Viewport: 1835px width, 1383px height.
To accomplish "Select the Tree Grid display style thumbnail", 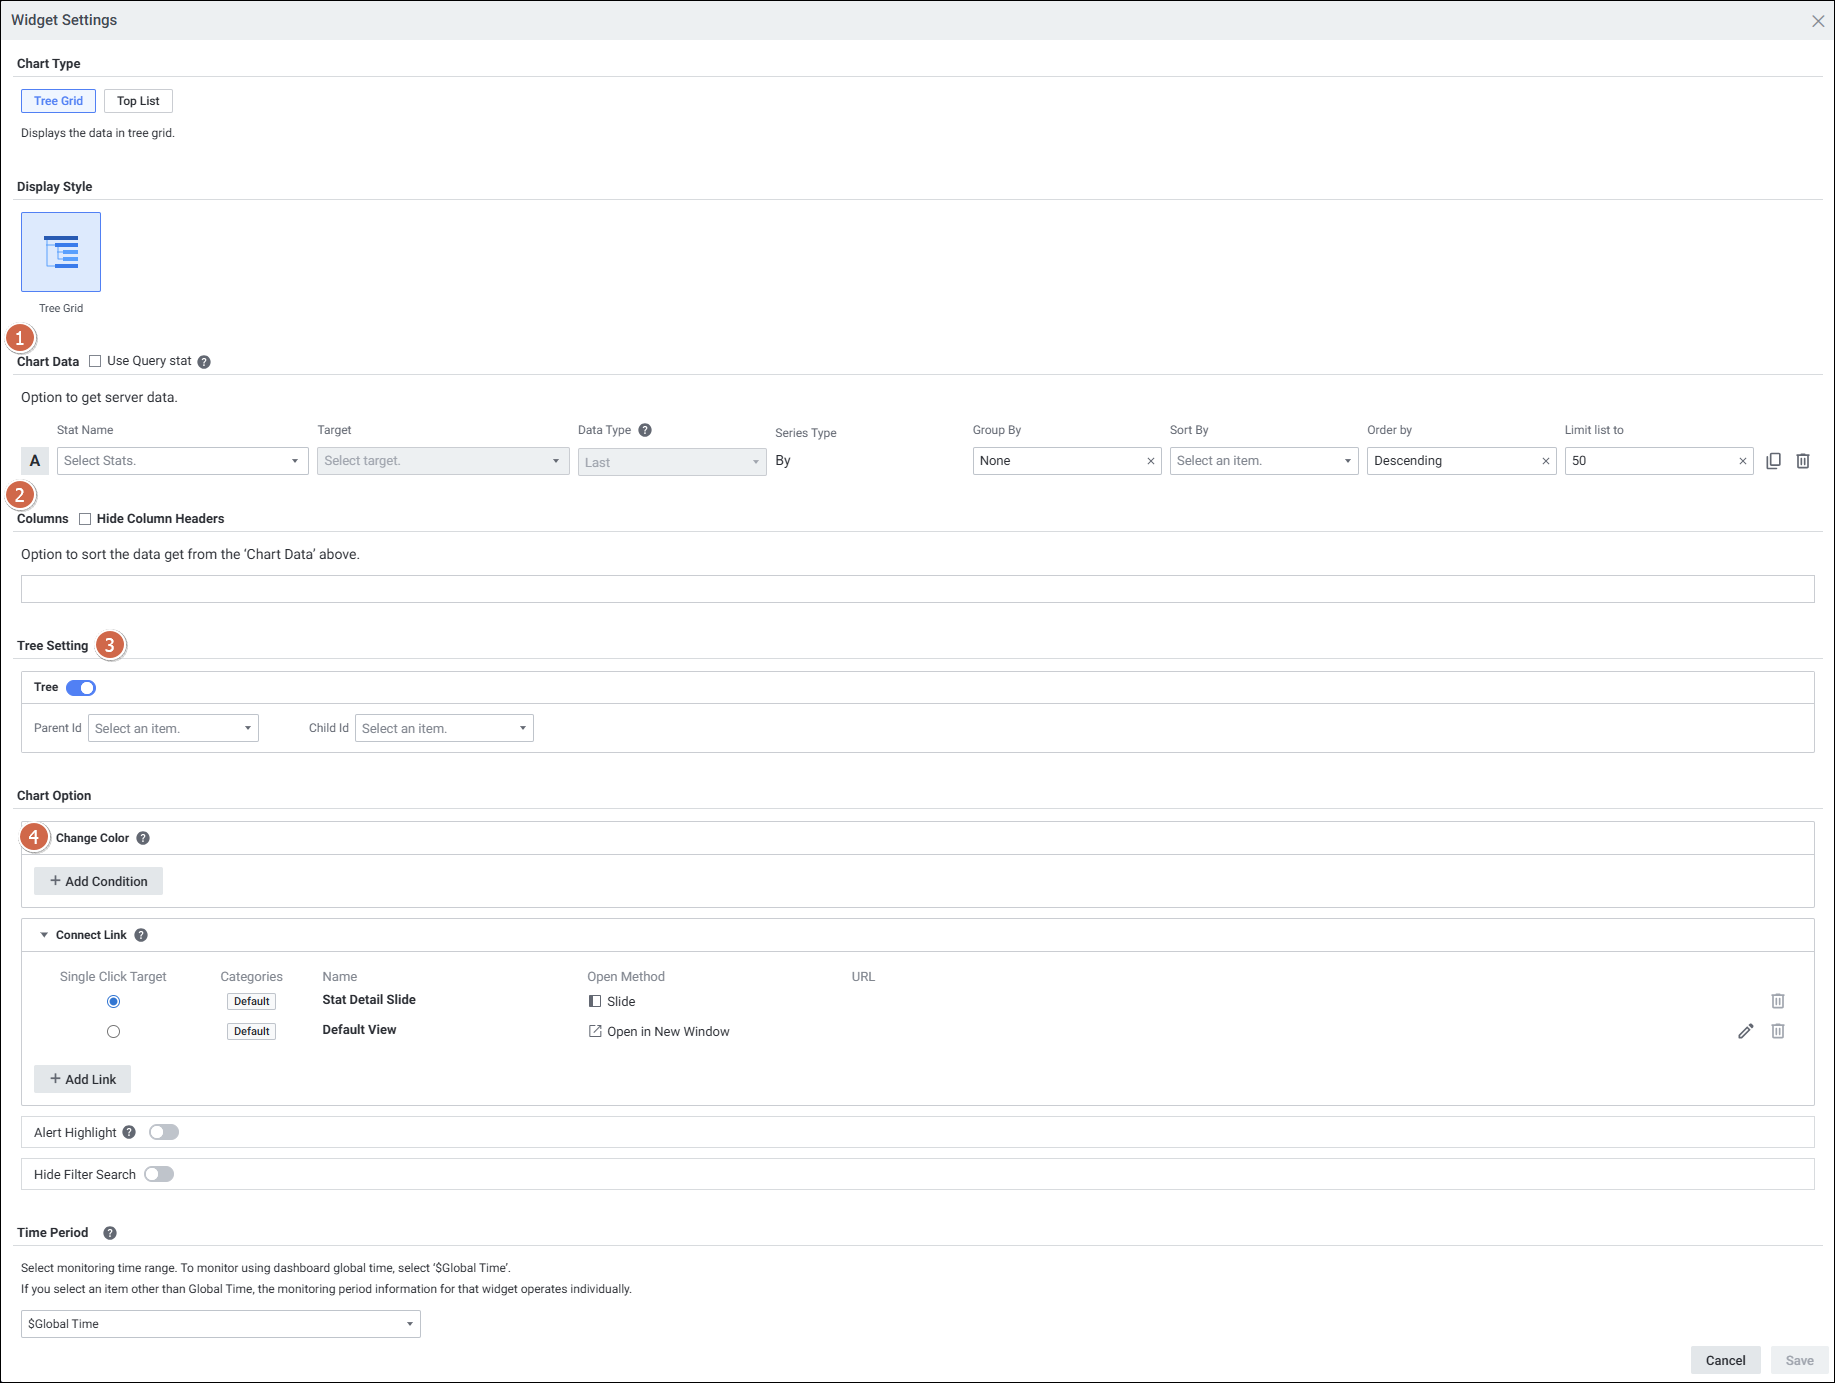I will [61, 252].
